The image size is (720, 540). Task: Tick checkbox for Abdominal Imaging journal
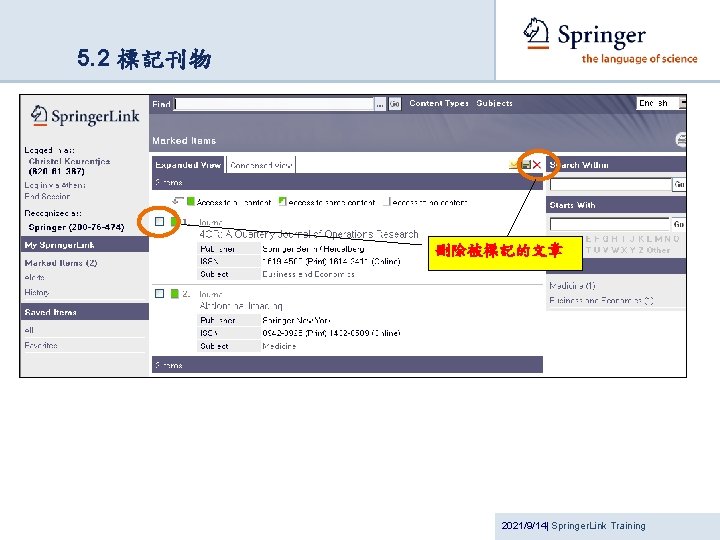(x=159, y=293)
